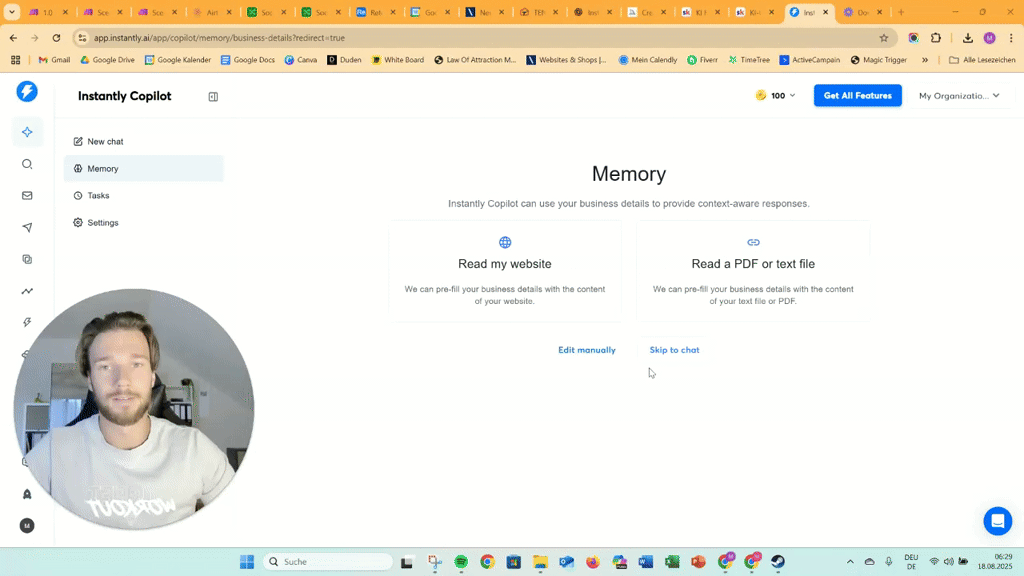Open the Alle Lesezeichen bookmarks folder

pos(982,59)
